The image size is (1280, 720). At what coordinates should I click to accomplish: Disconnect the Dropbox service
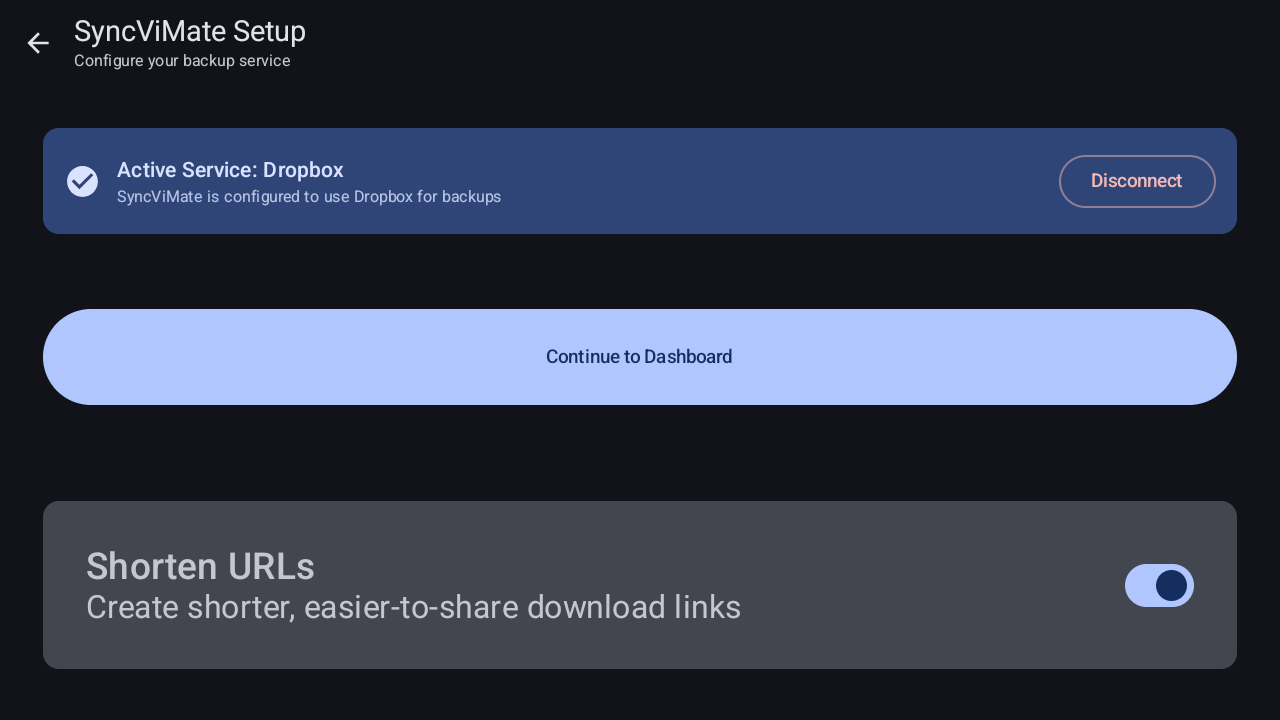click(1137, 181)
